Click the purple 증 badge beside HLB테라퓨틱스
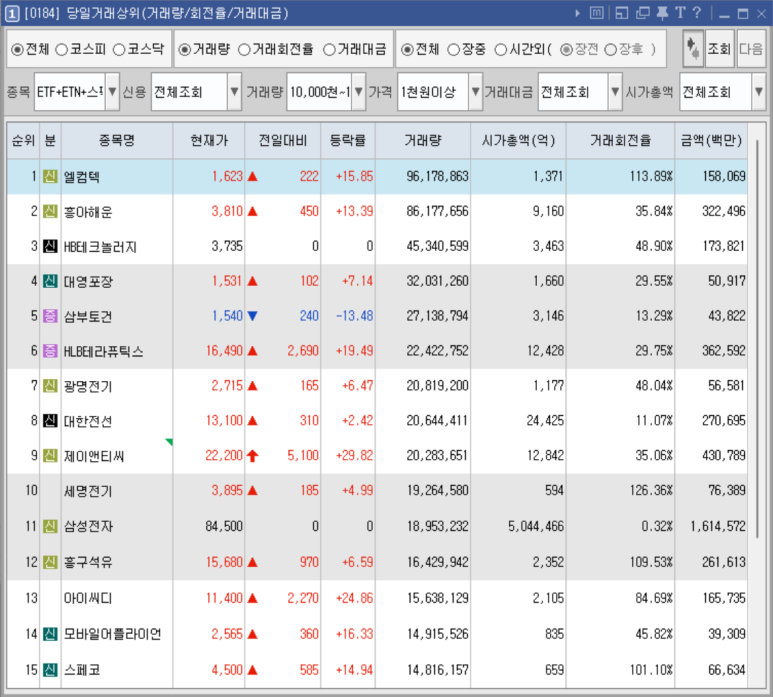 pyautogui.click(x=50, y=350)
